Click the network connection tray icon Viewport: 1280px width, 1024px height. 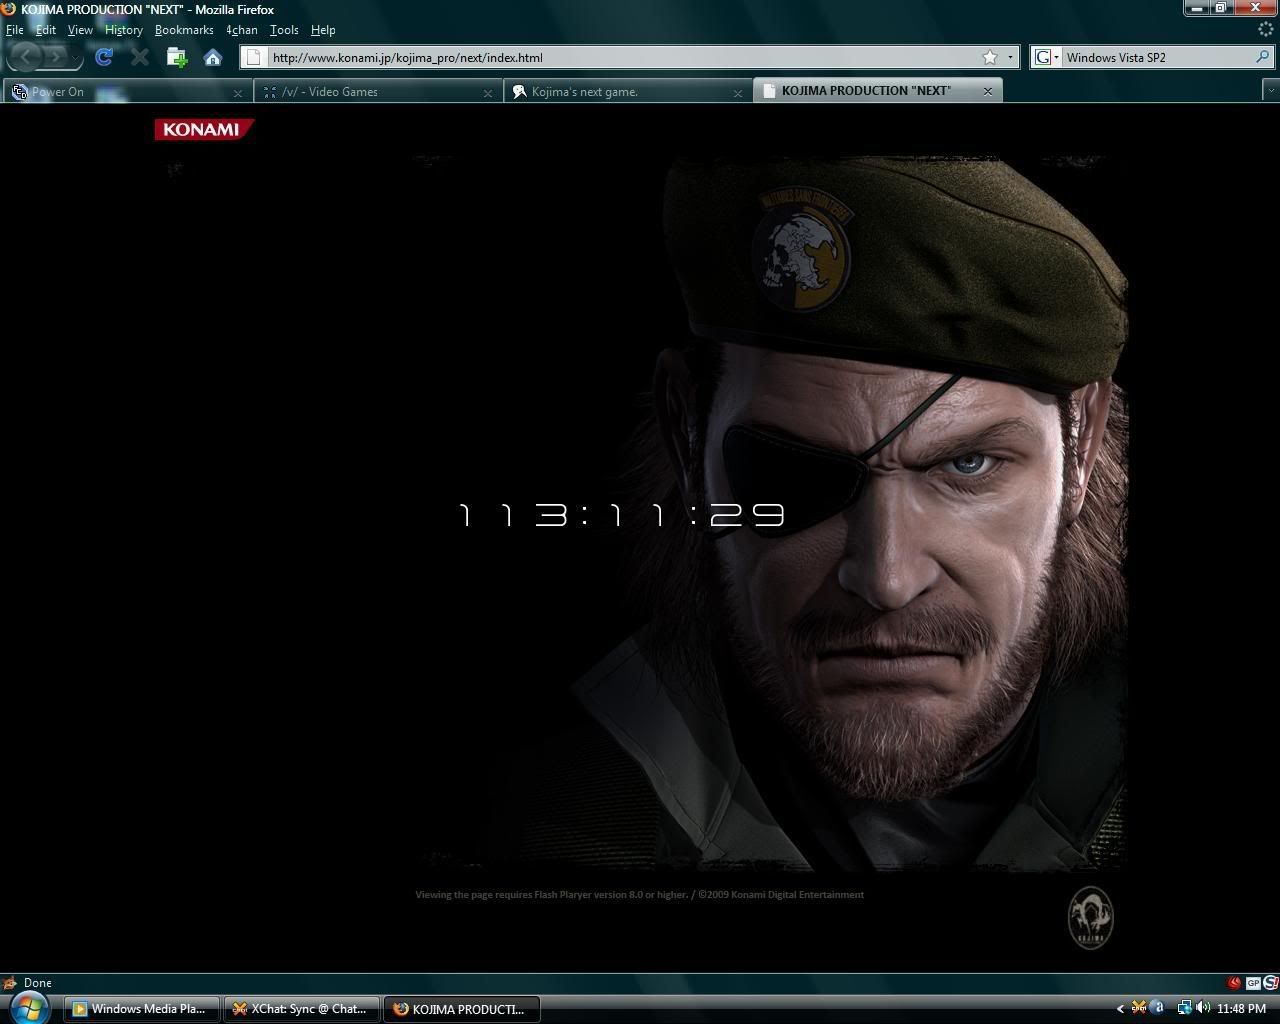(x=1184, y=1008)
